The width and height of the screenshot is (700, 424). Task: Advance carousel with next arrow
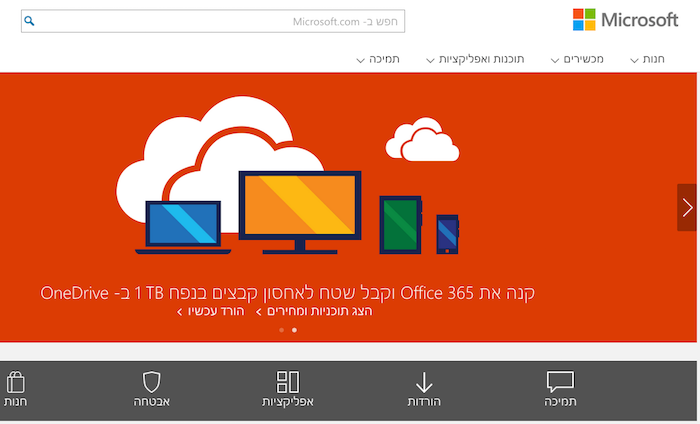pyautogui.click(x=687, y=208)
